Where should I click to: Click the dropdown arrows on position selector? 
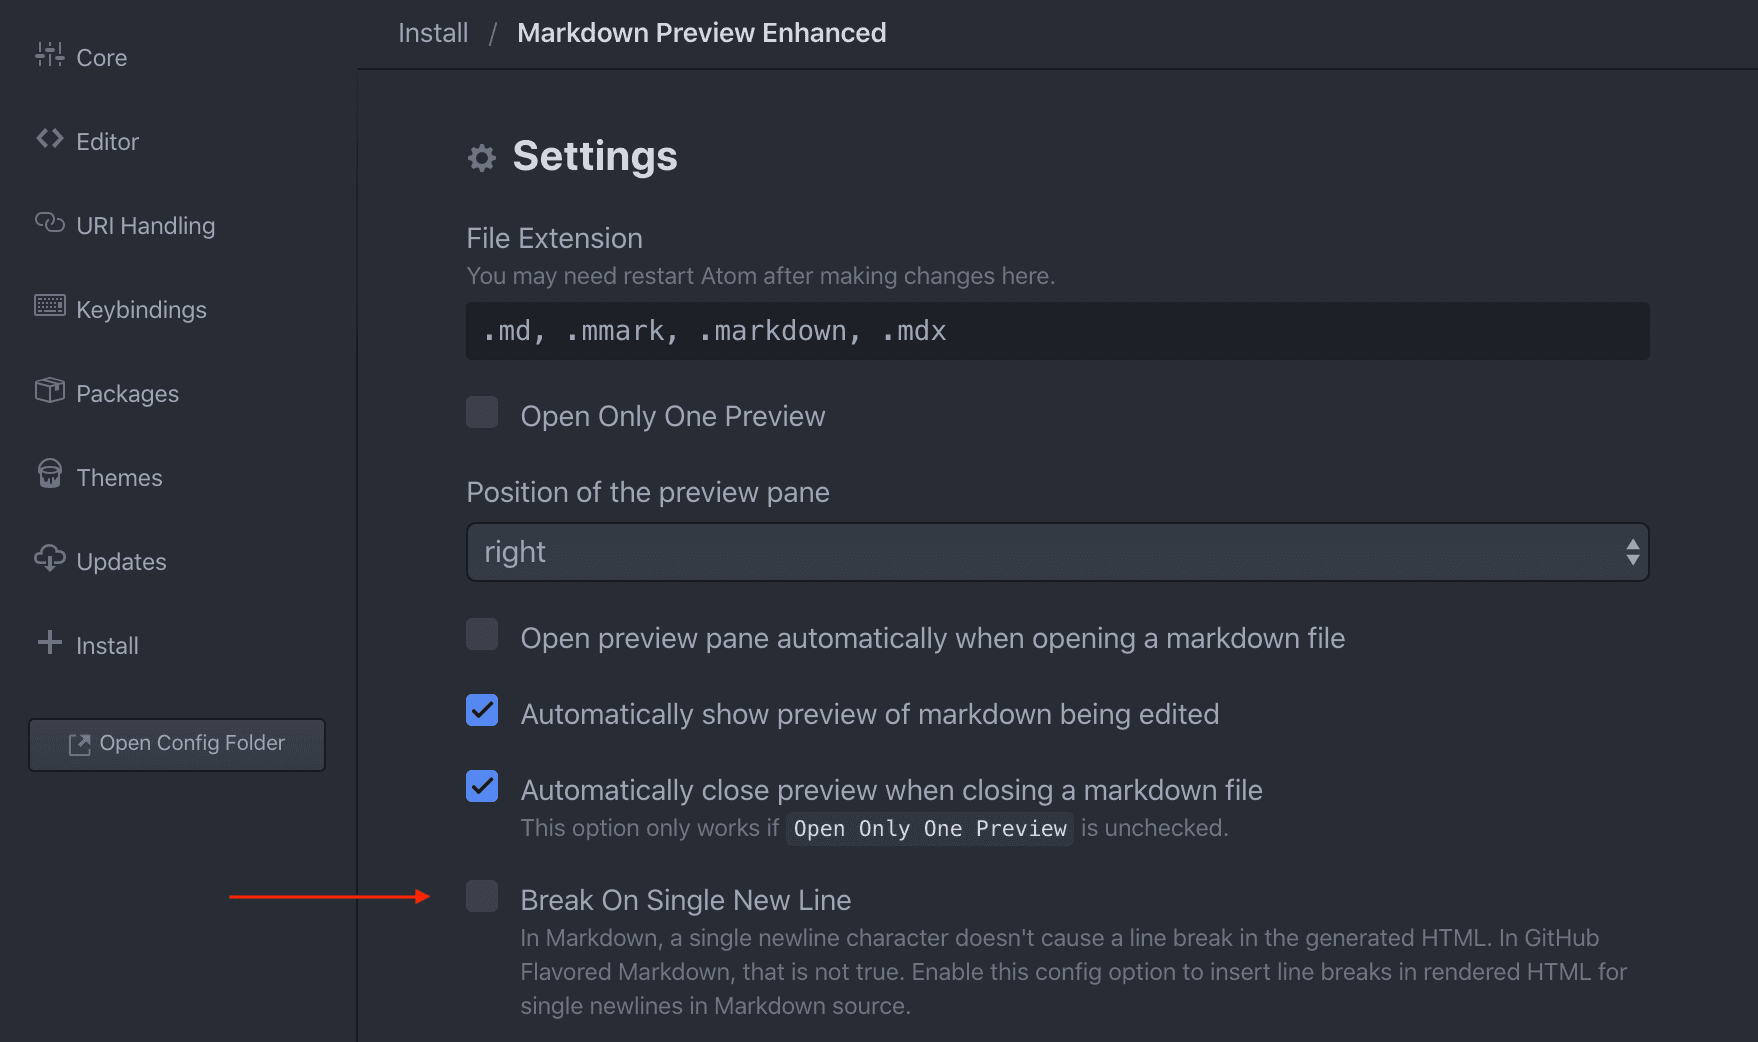pos(1632,552)
